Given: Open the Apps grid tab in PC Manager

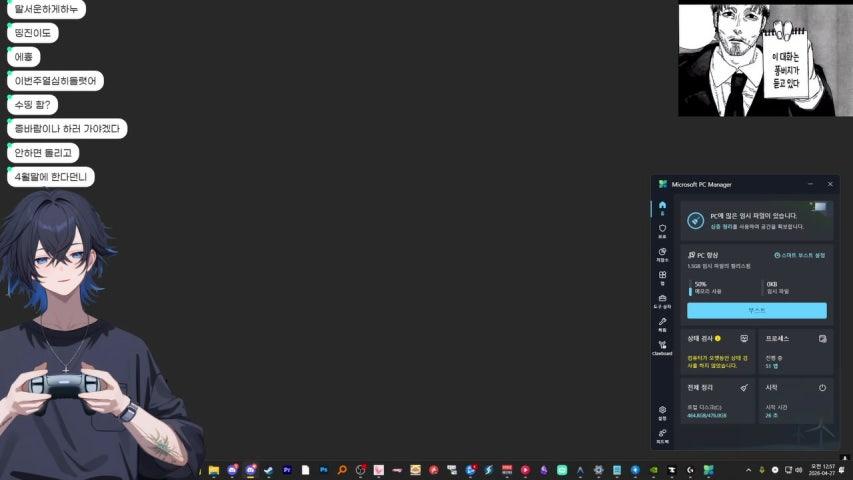Looking at the screenshot, I should pyautogui.click(x=662, y=278).
